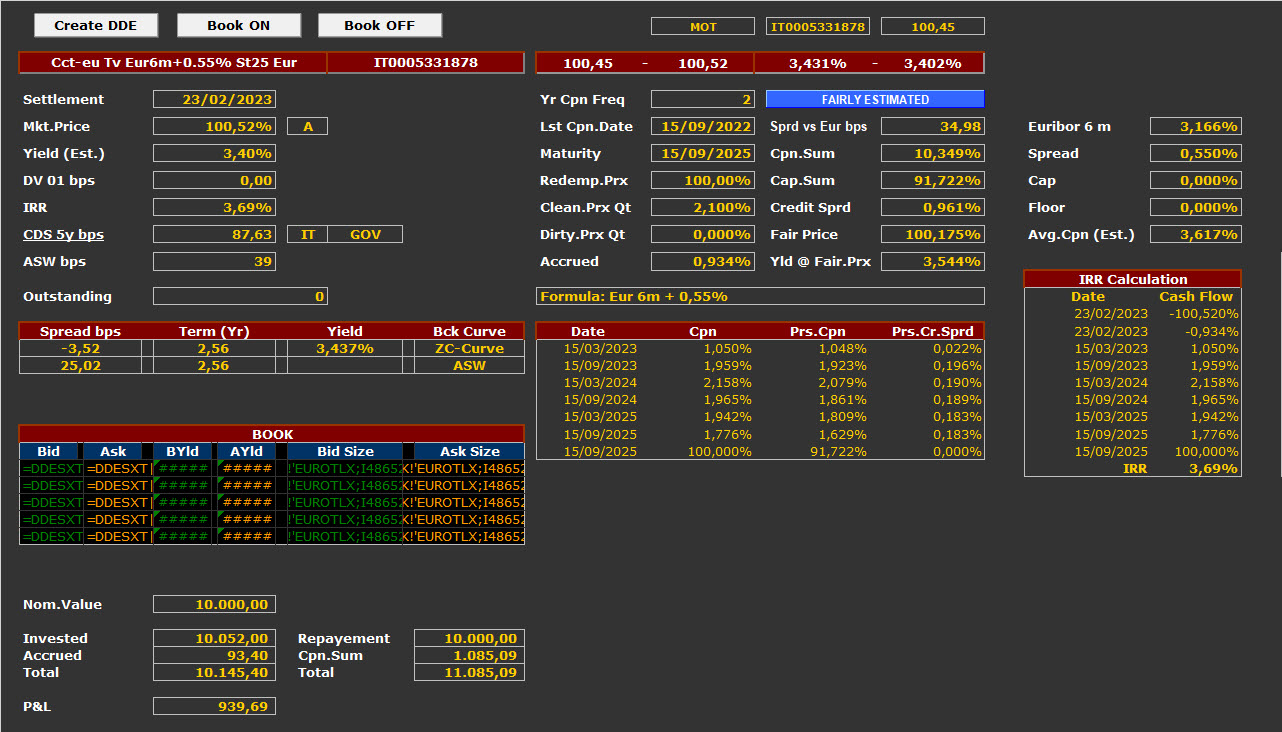Select the P&L value field
Screen dimensions: 1282x732
[x=214, y=707]
